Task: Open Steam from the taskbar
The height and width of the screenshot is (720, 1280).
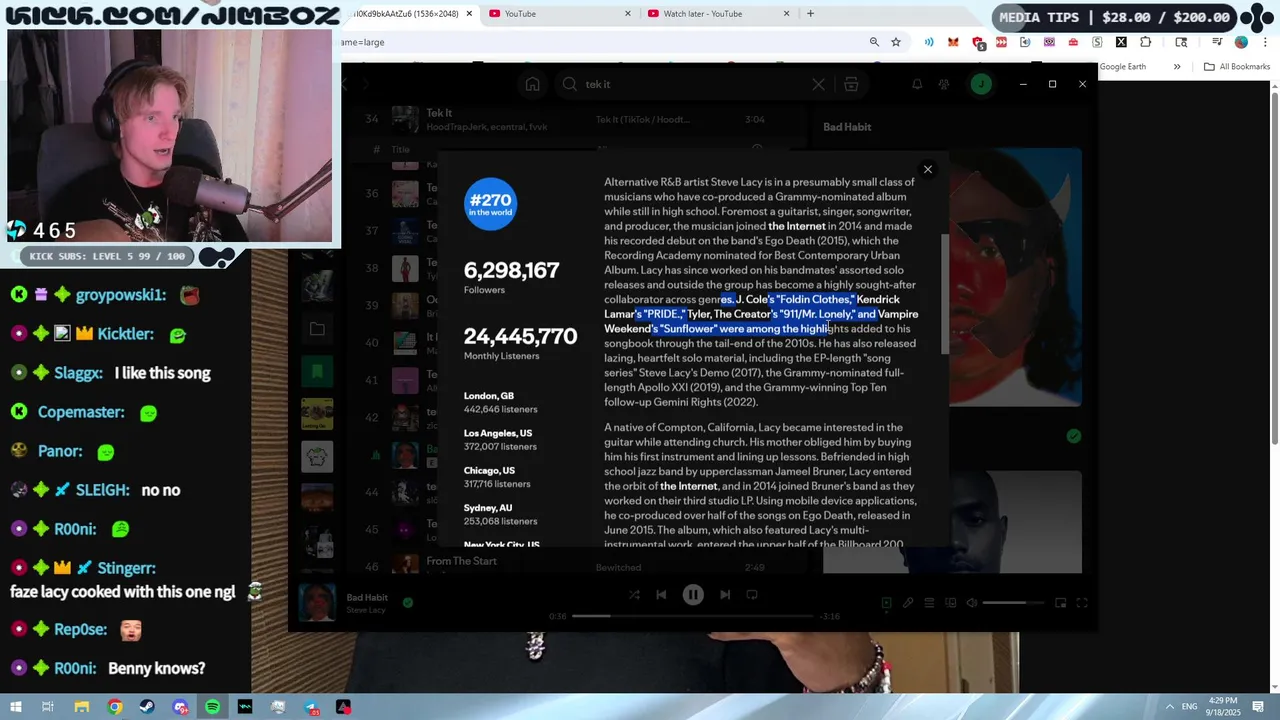Action: (x=148, y=707)
